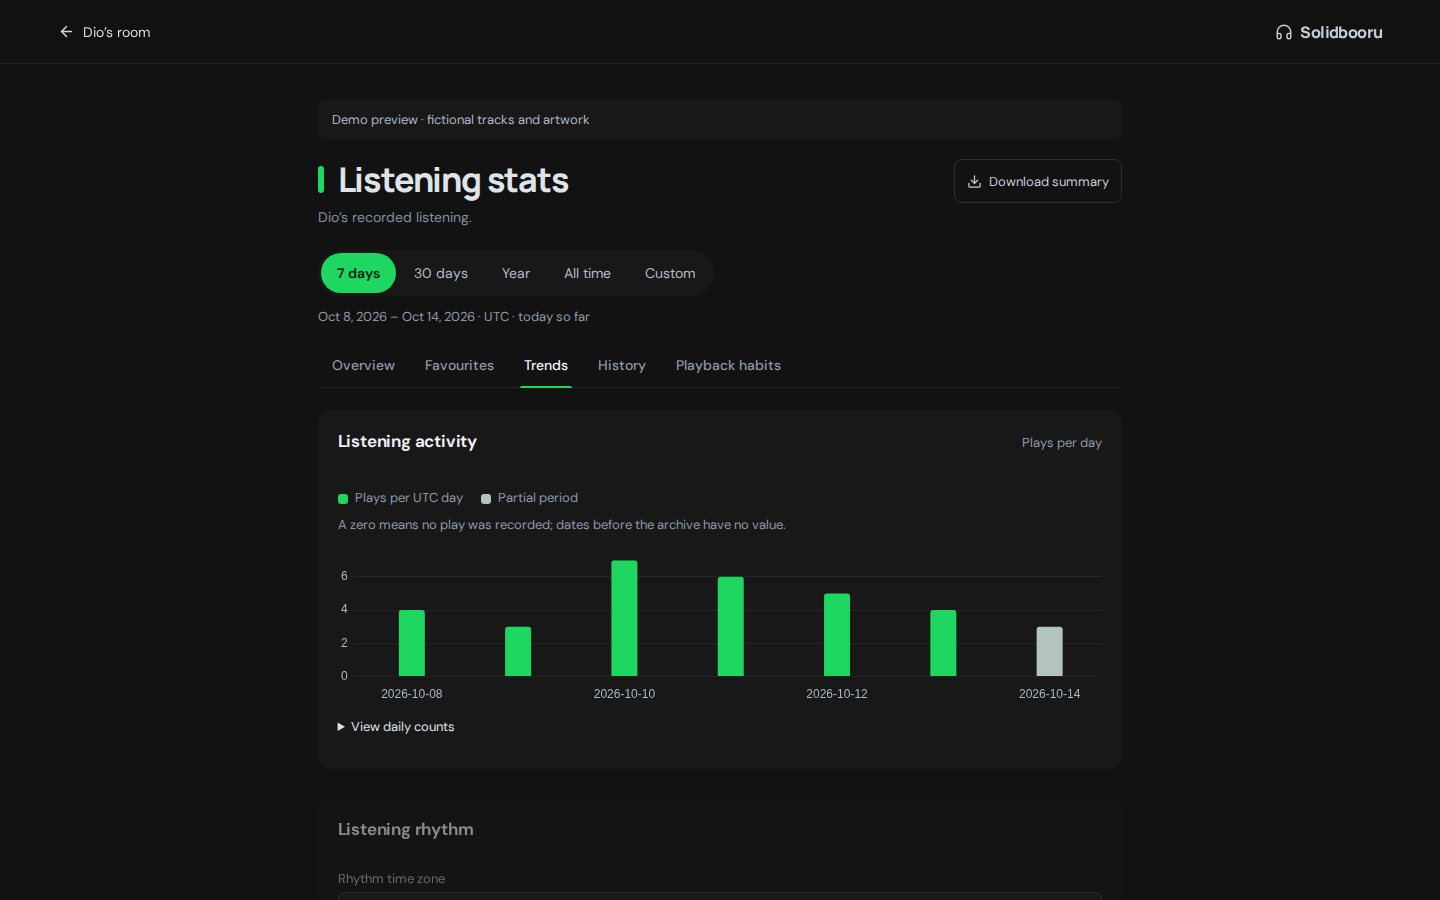Screen dimensions: 1440x900
Task: Click the zero means no play note
Action: 562,525
